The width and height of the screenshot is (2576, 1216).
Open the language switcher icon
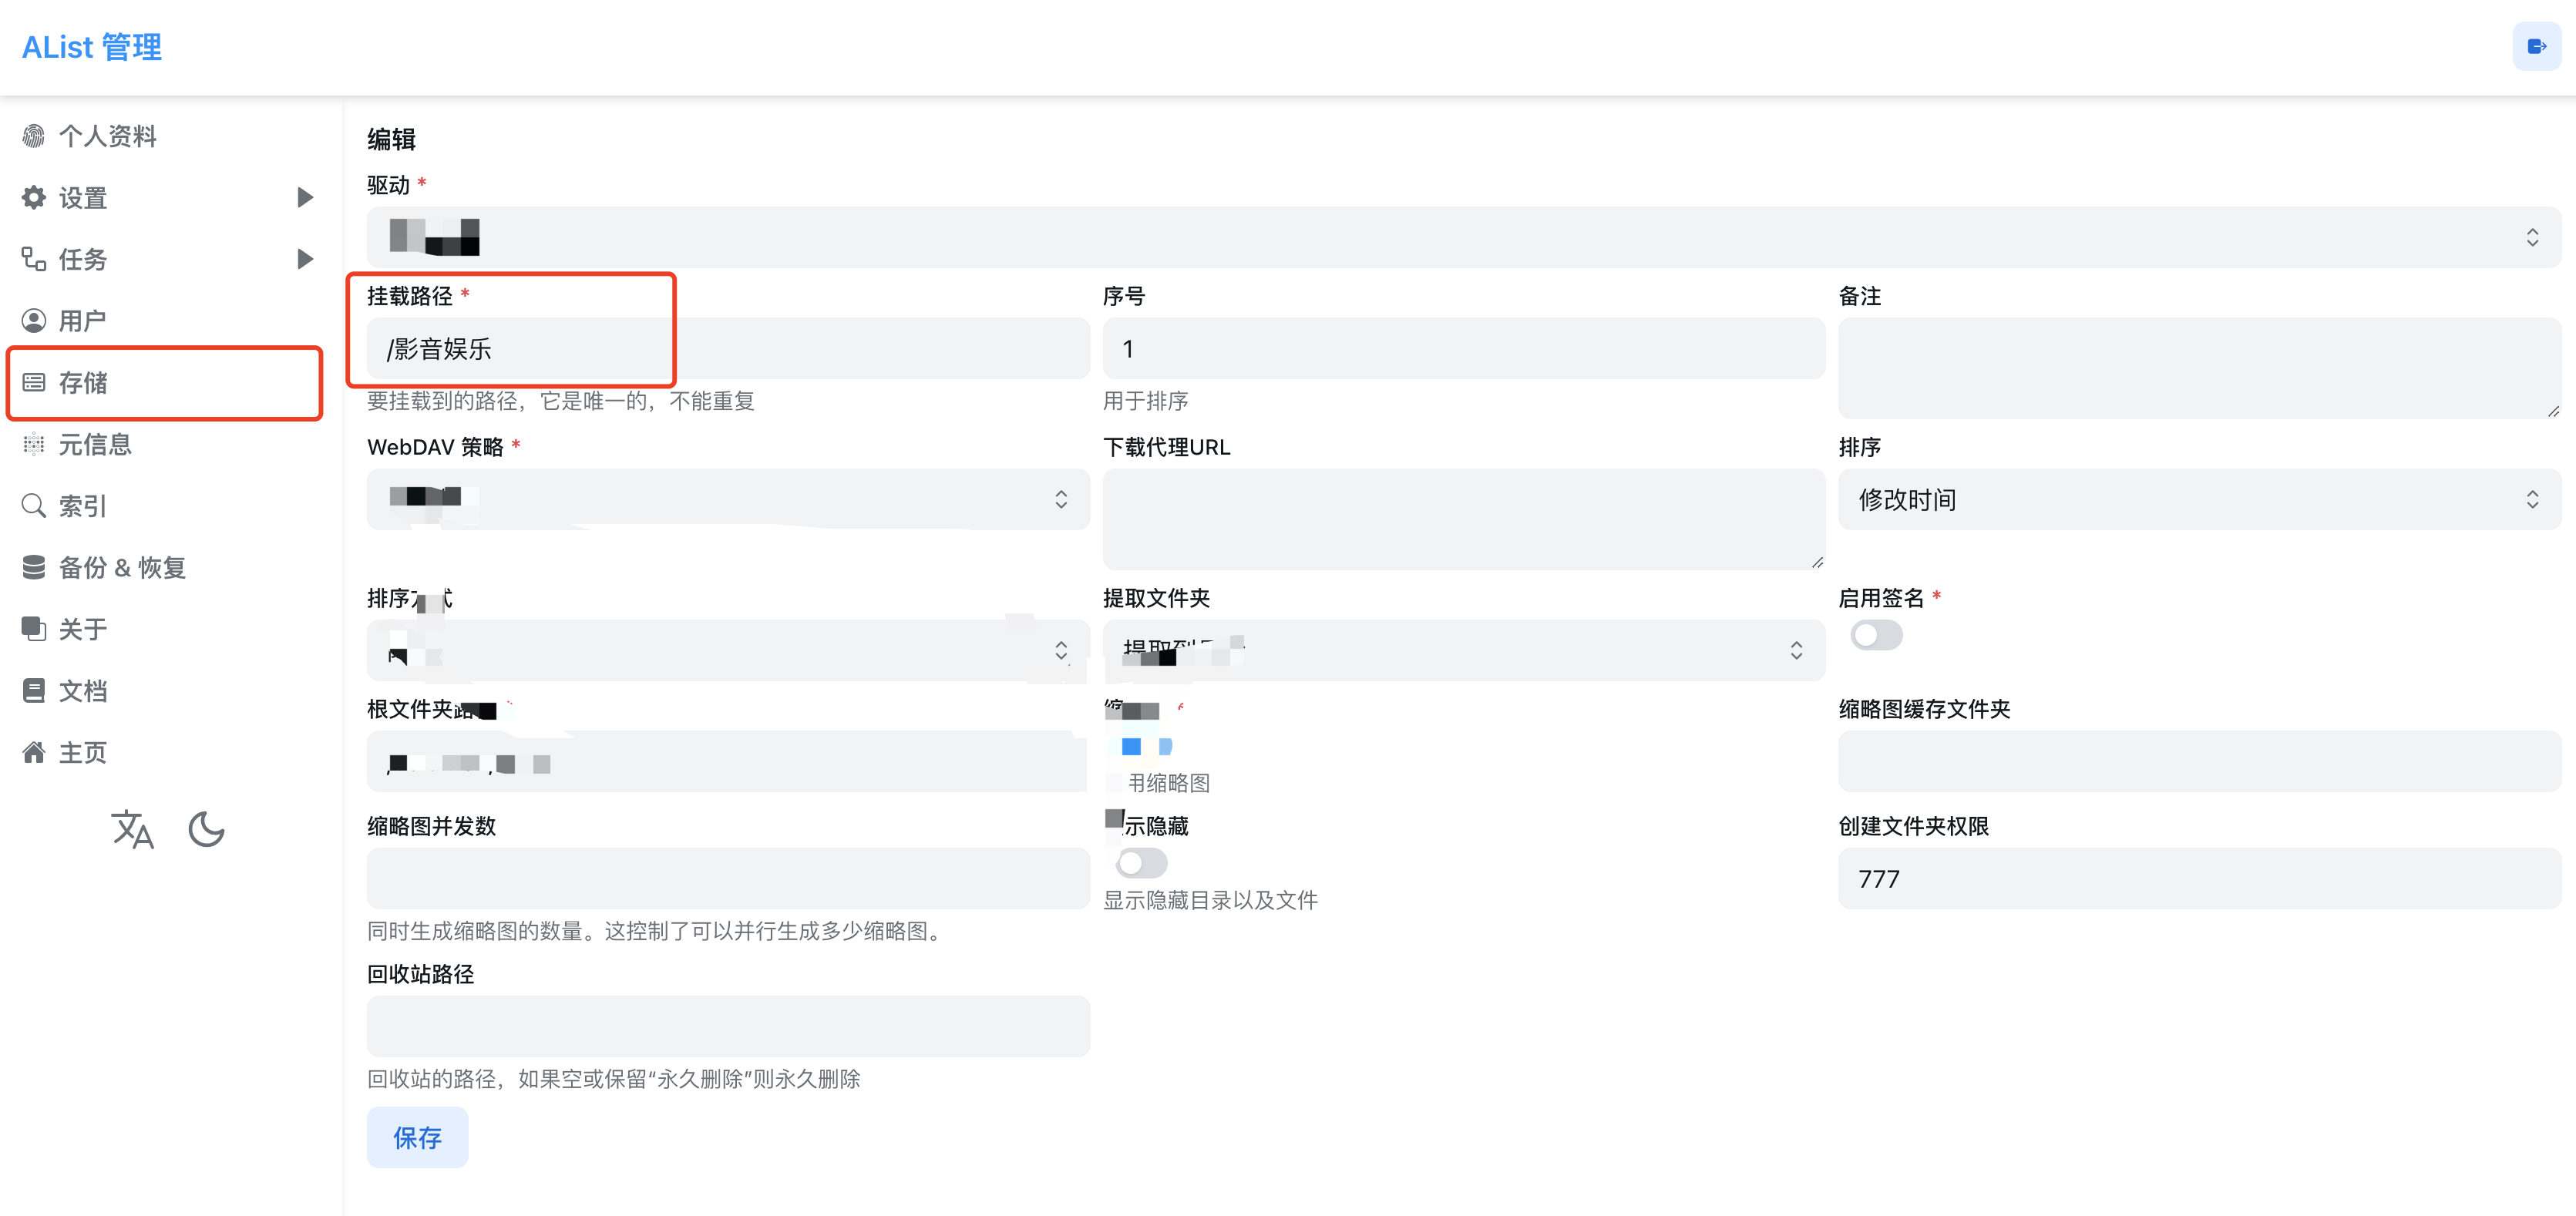[x=133, y=829]
